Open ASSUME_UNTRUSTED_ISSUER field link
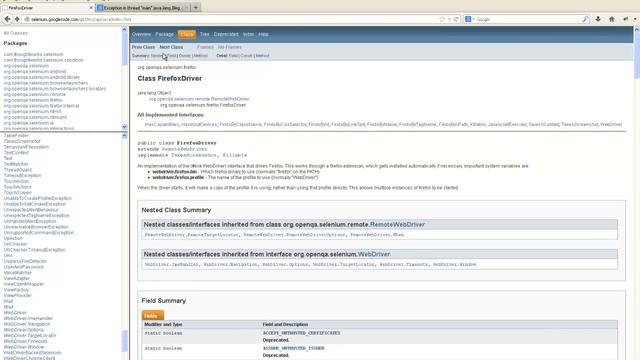 [x=293, y=348]
